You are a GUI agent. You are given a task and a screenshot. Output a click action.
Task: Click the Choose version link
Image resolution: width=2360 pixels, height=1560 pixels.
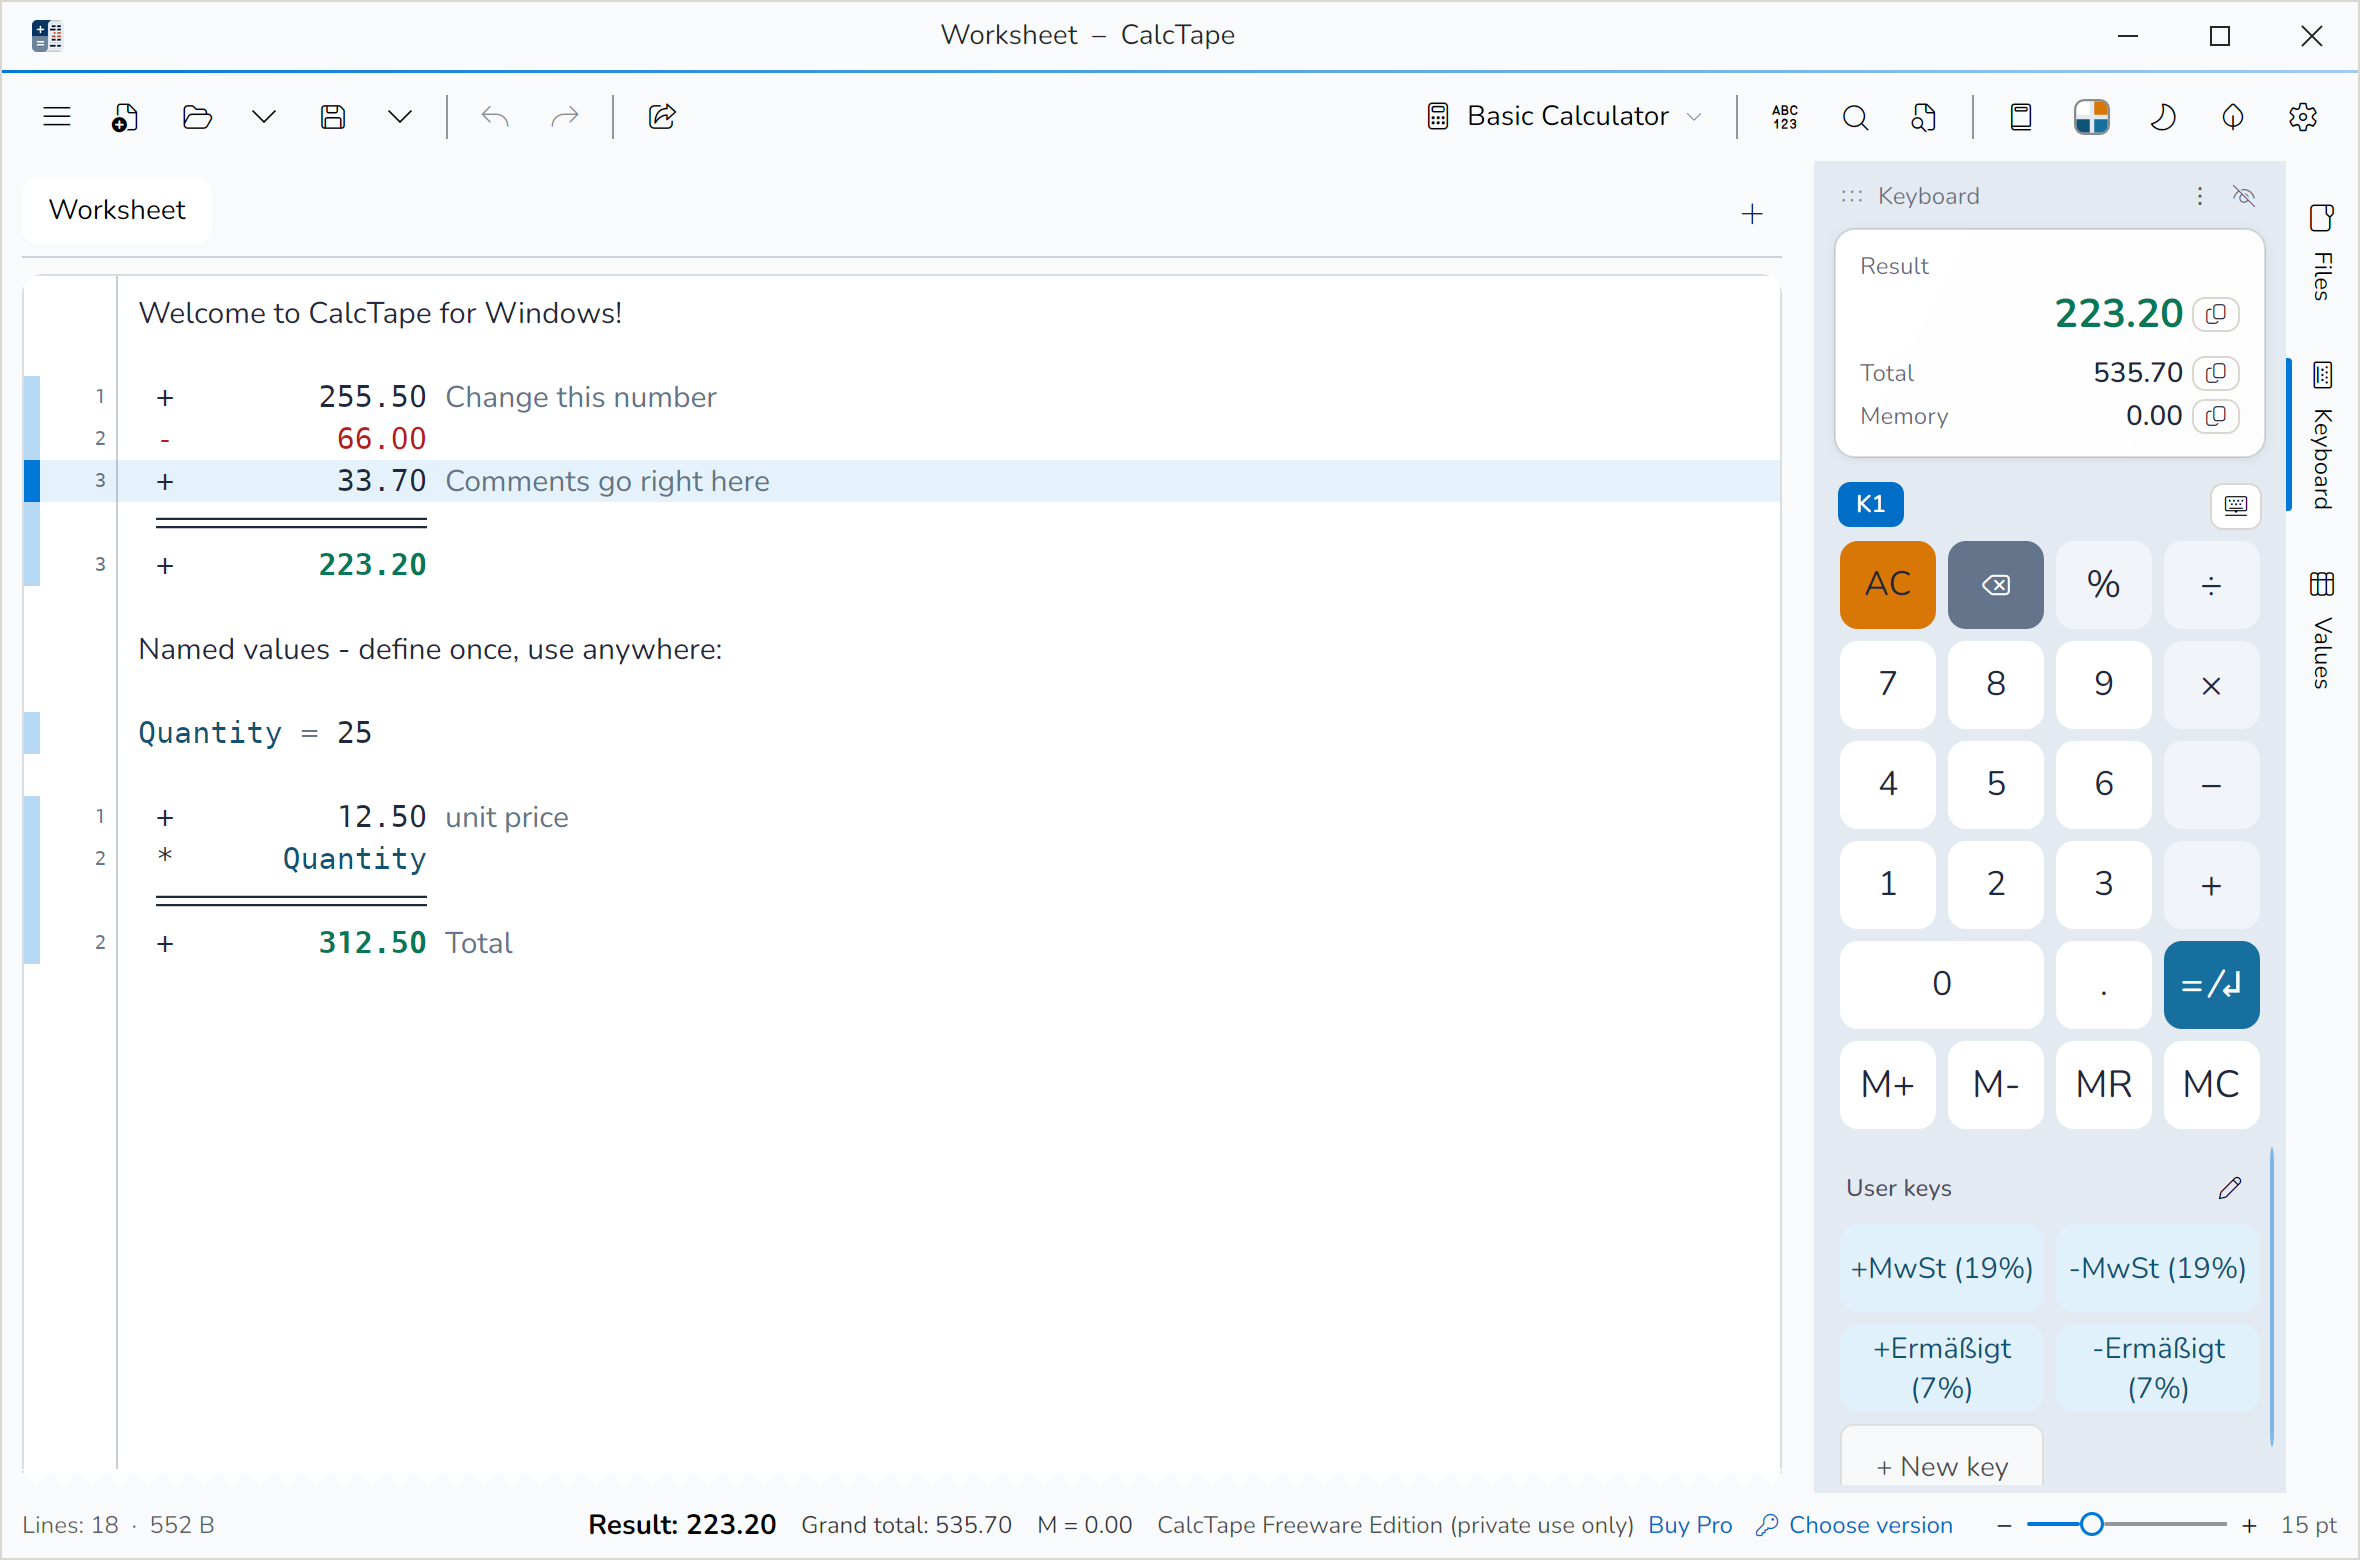click(x=1856, y=1525)
